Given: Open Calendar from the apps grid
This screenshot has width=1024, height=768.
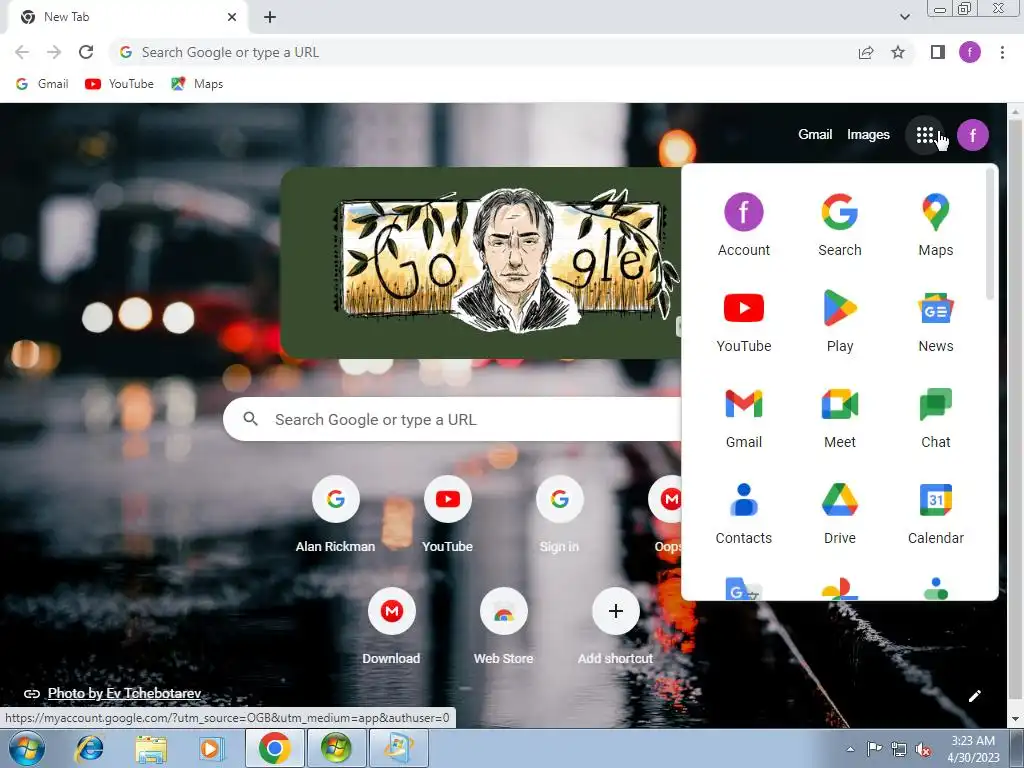Looking at the screenshot, I should pyautogui.click(x=935, y=512).
